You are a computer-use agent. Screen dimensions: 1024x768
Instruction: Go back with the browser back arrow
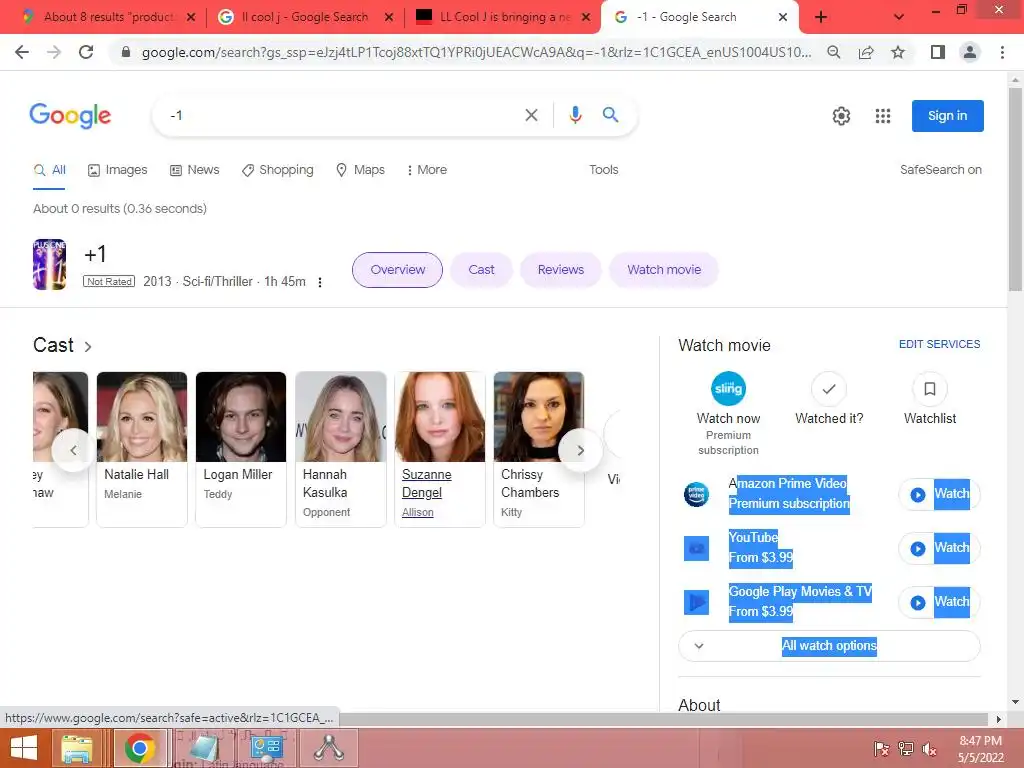pos(22,52)
